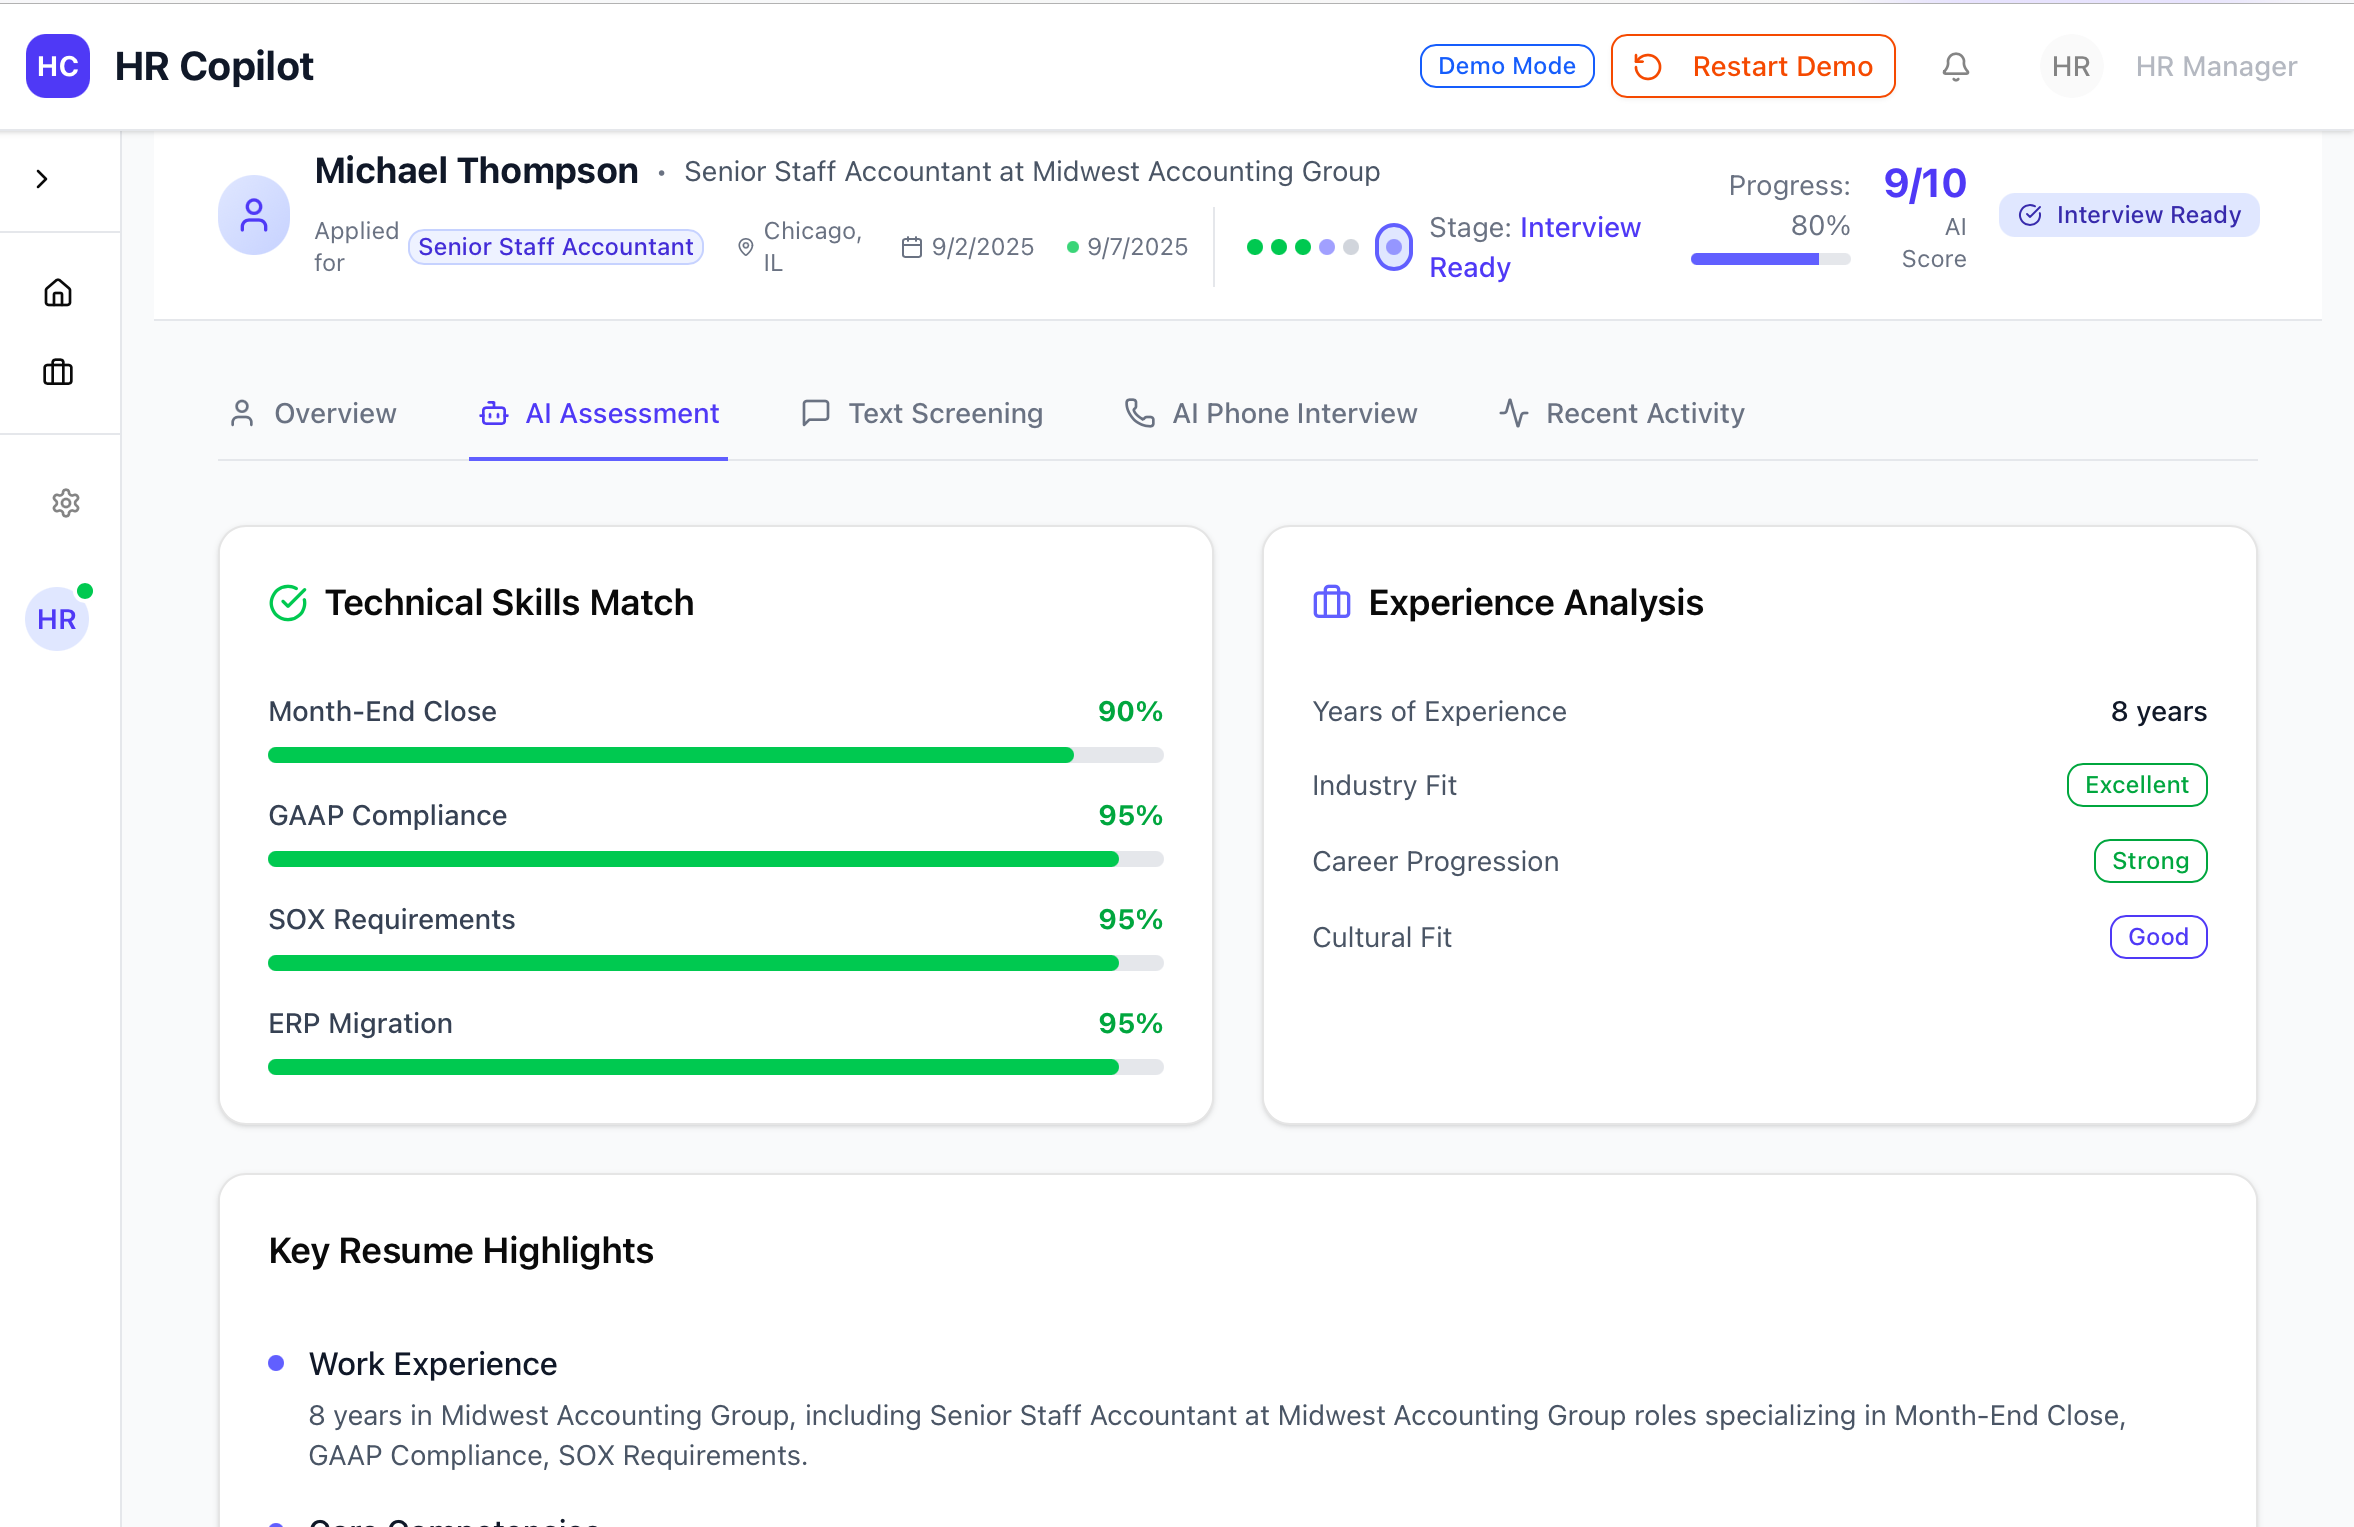
Task: Click the Senior Staff Accountant job tag
Action: [x=555, y=247]
